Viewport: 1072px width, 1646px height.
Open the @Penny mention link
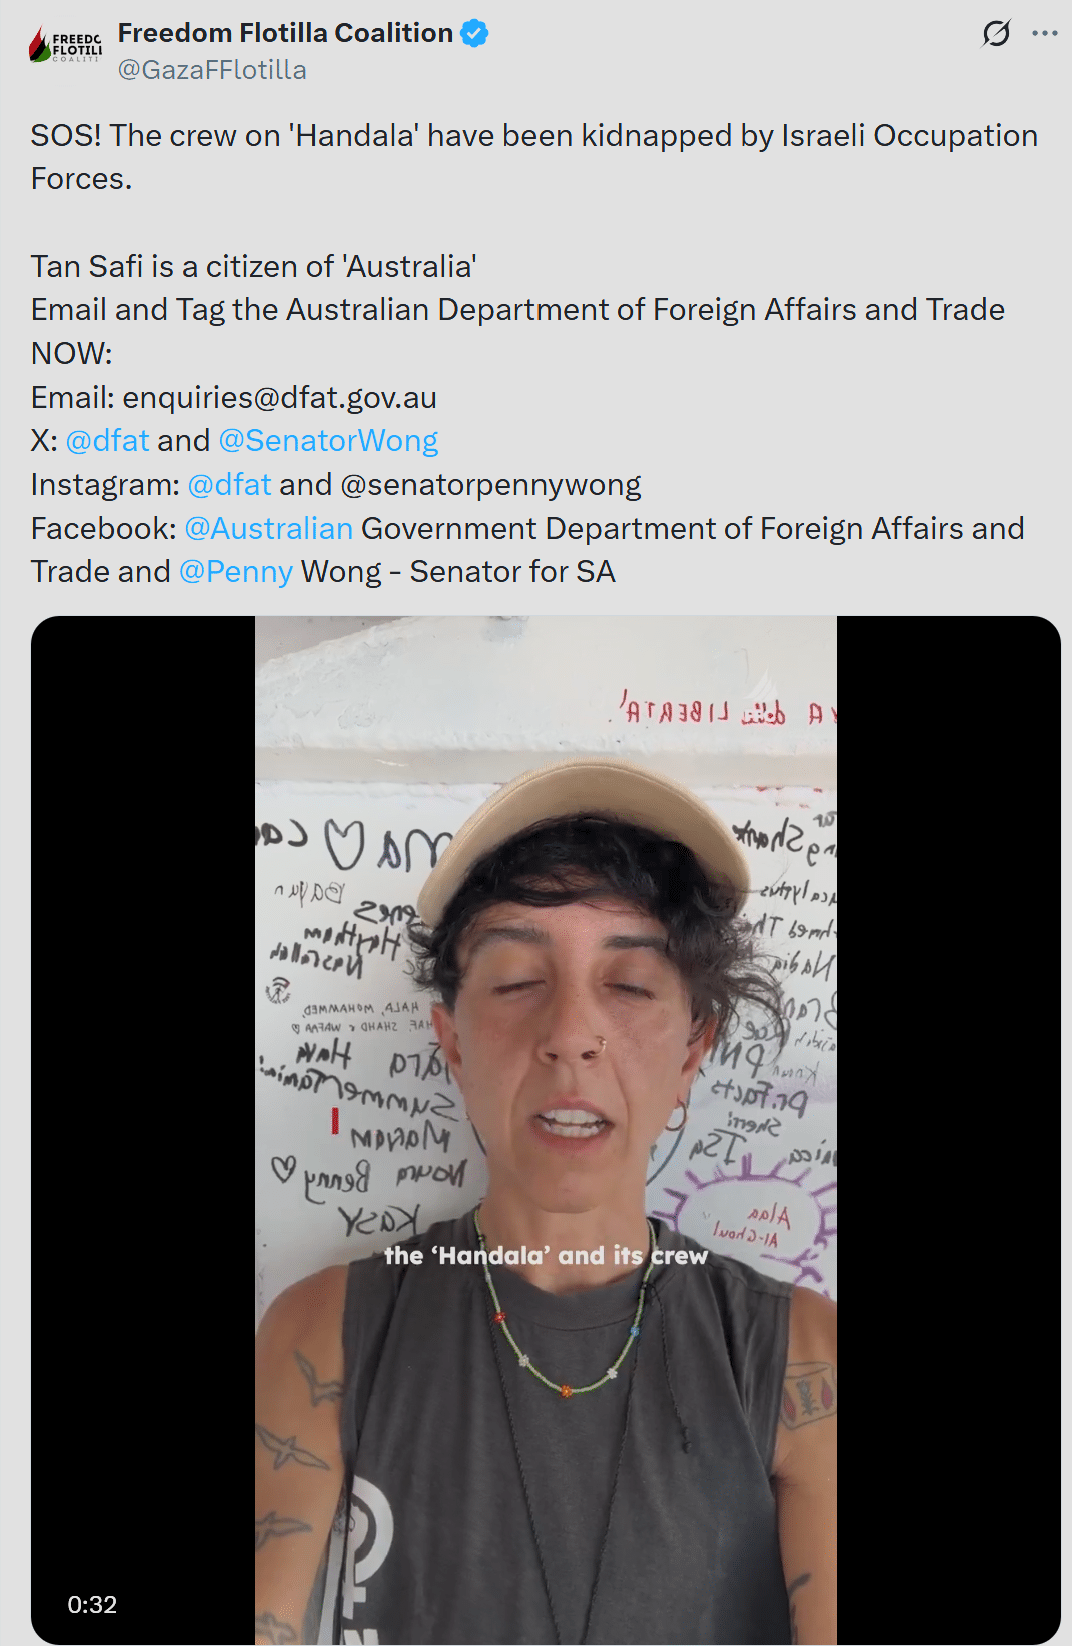click(236, 572)
